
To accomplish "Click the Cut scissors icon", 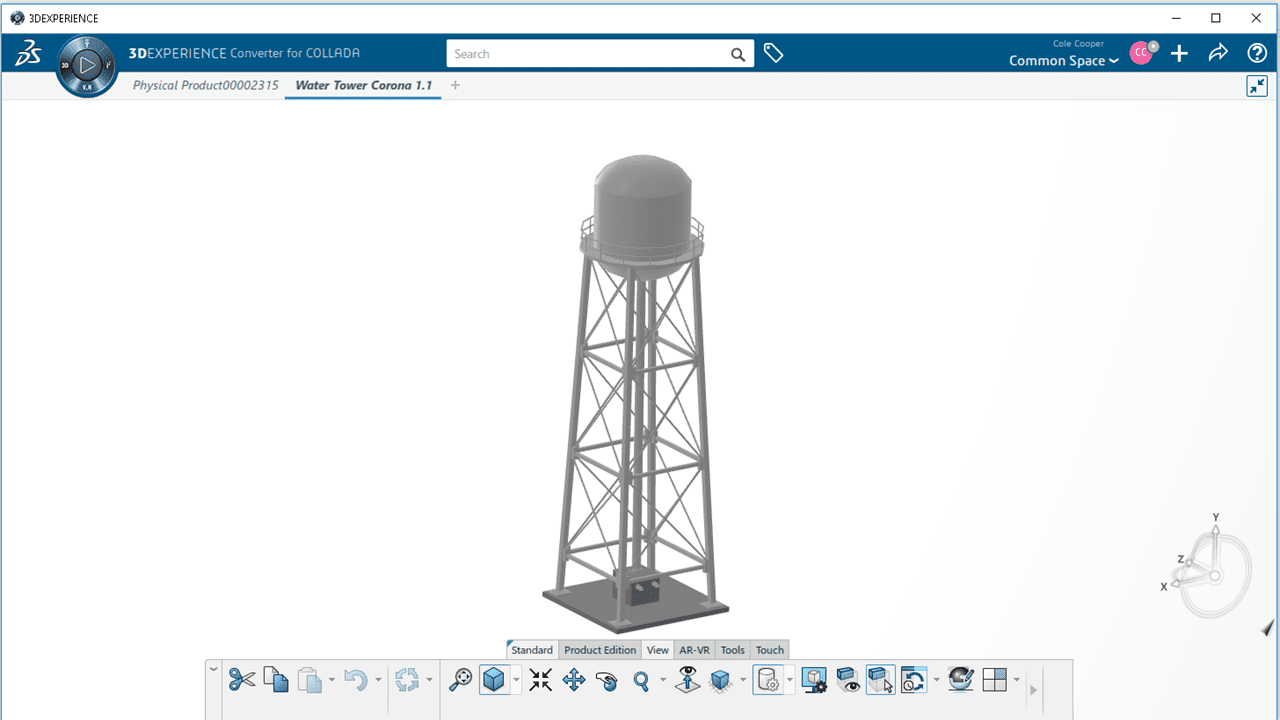I will tap(241, 681).
